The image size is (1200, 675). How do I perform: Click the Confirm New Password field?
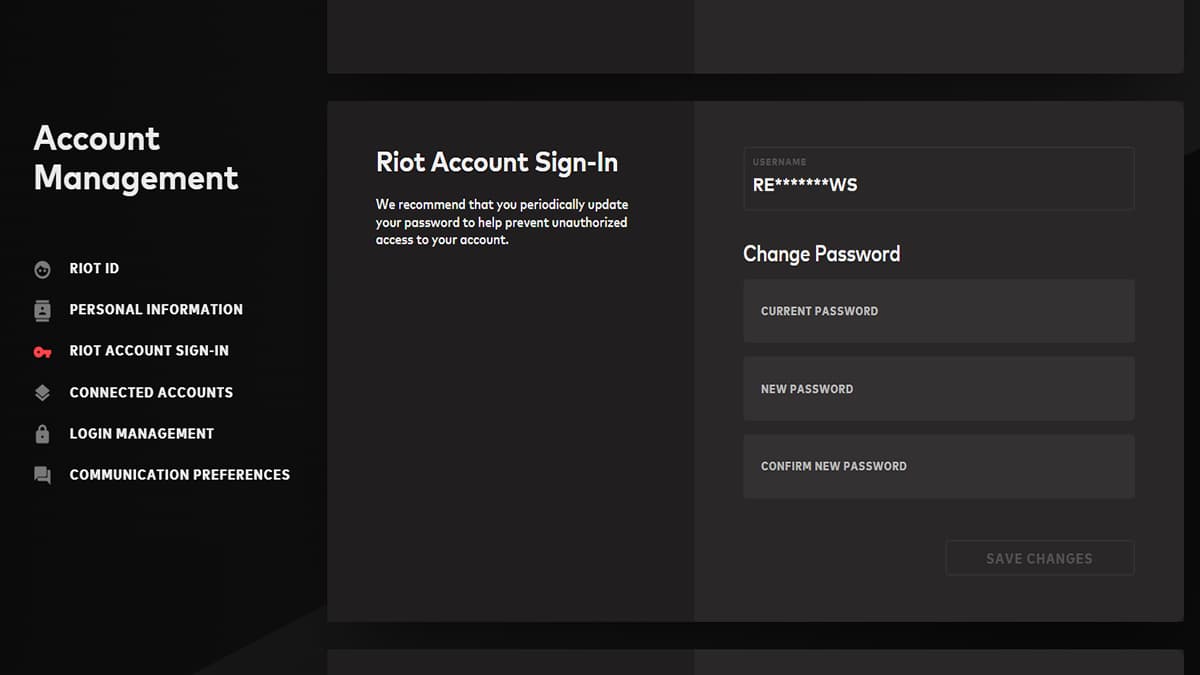coord(938,466)
